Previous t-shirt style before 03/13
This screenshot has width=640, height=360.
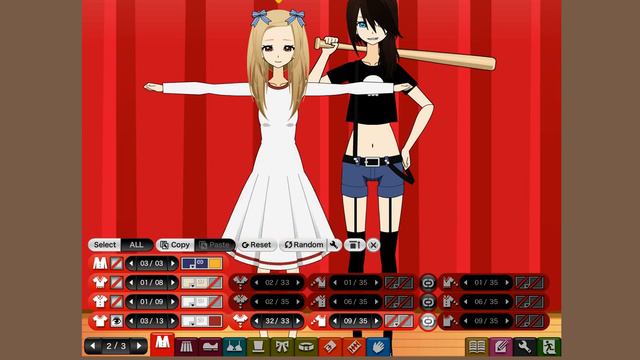(x=131, y=321)
